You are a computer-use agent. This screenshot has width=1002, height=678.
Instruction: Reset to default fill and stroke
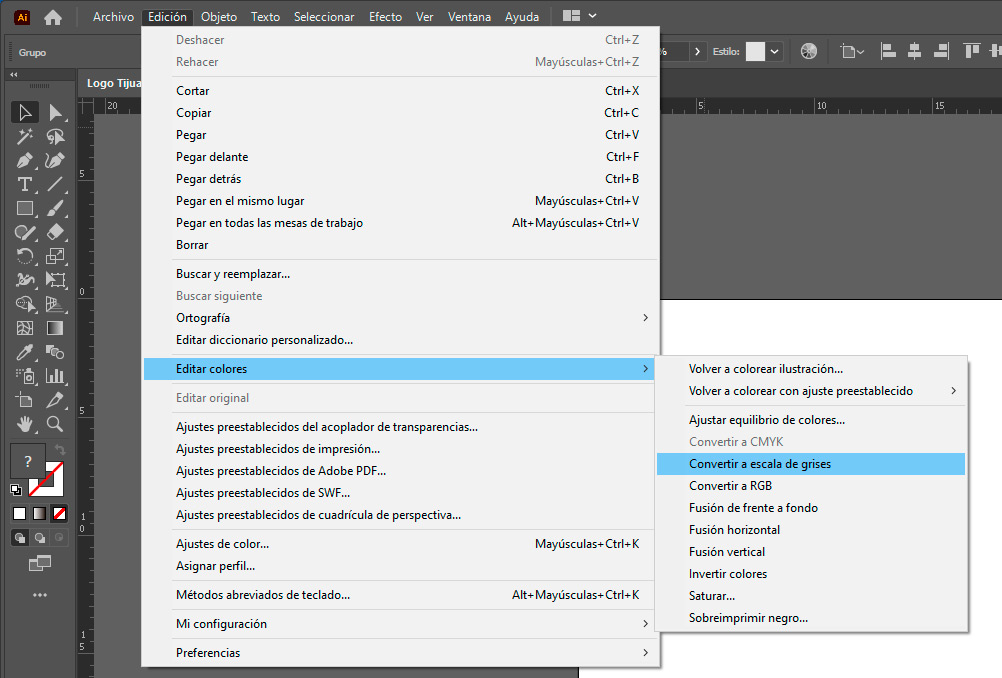point(16,490)
